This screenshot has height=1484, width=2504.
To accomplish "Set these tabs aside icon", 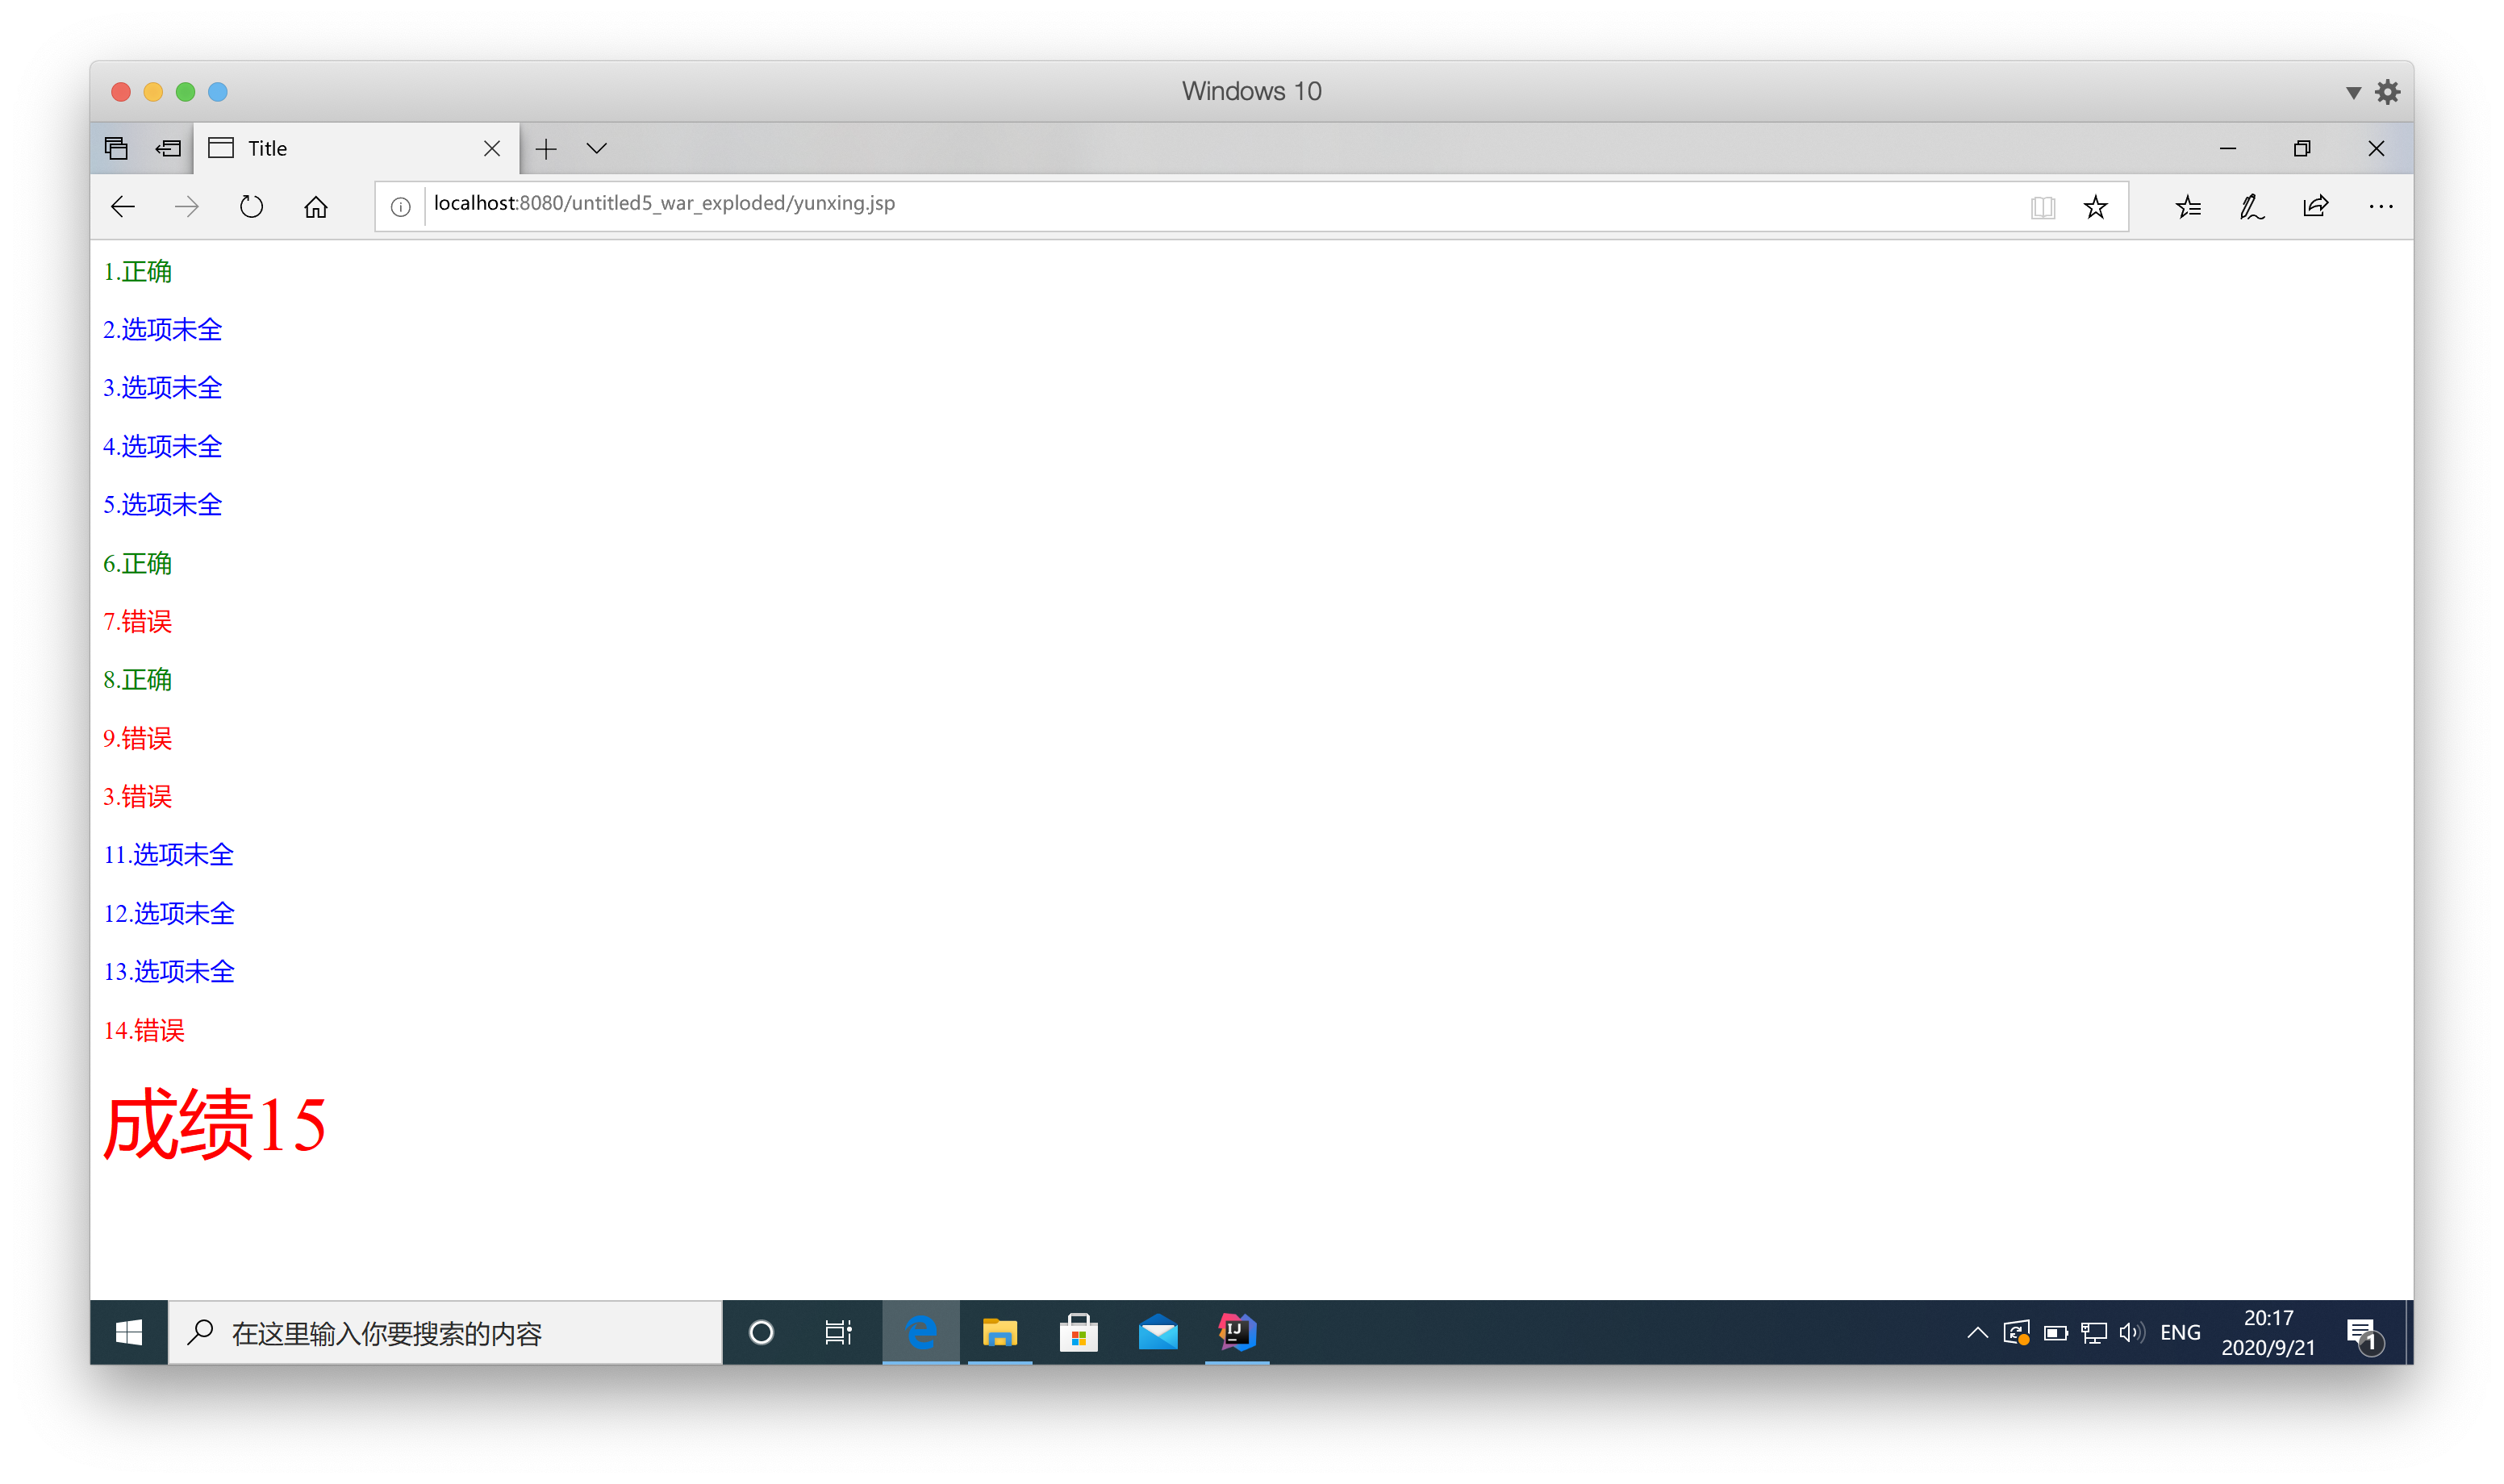I will pyautogui.click(x=168, y=148).
